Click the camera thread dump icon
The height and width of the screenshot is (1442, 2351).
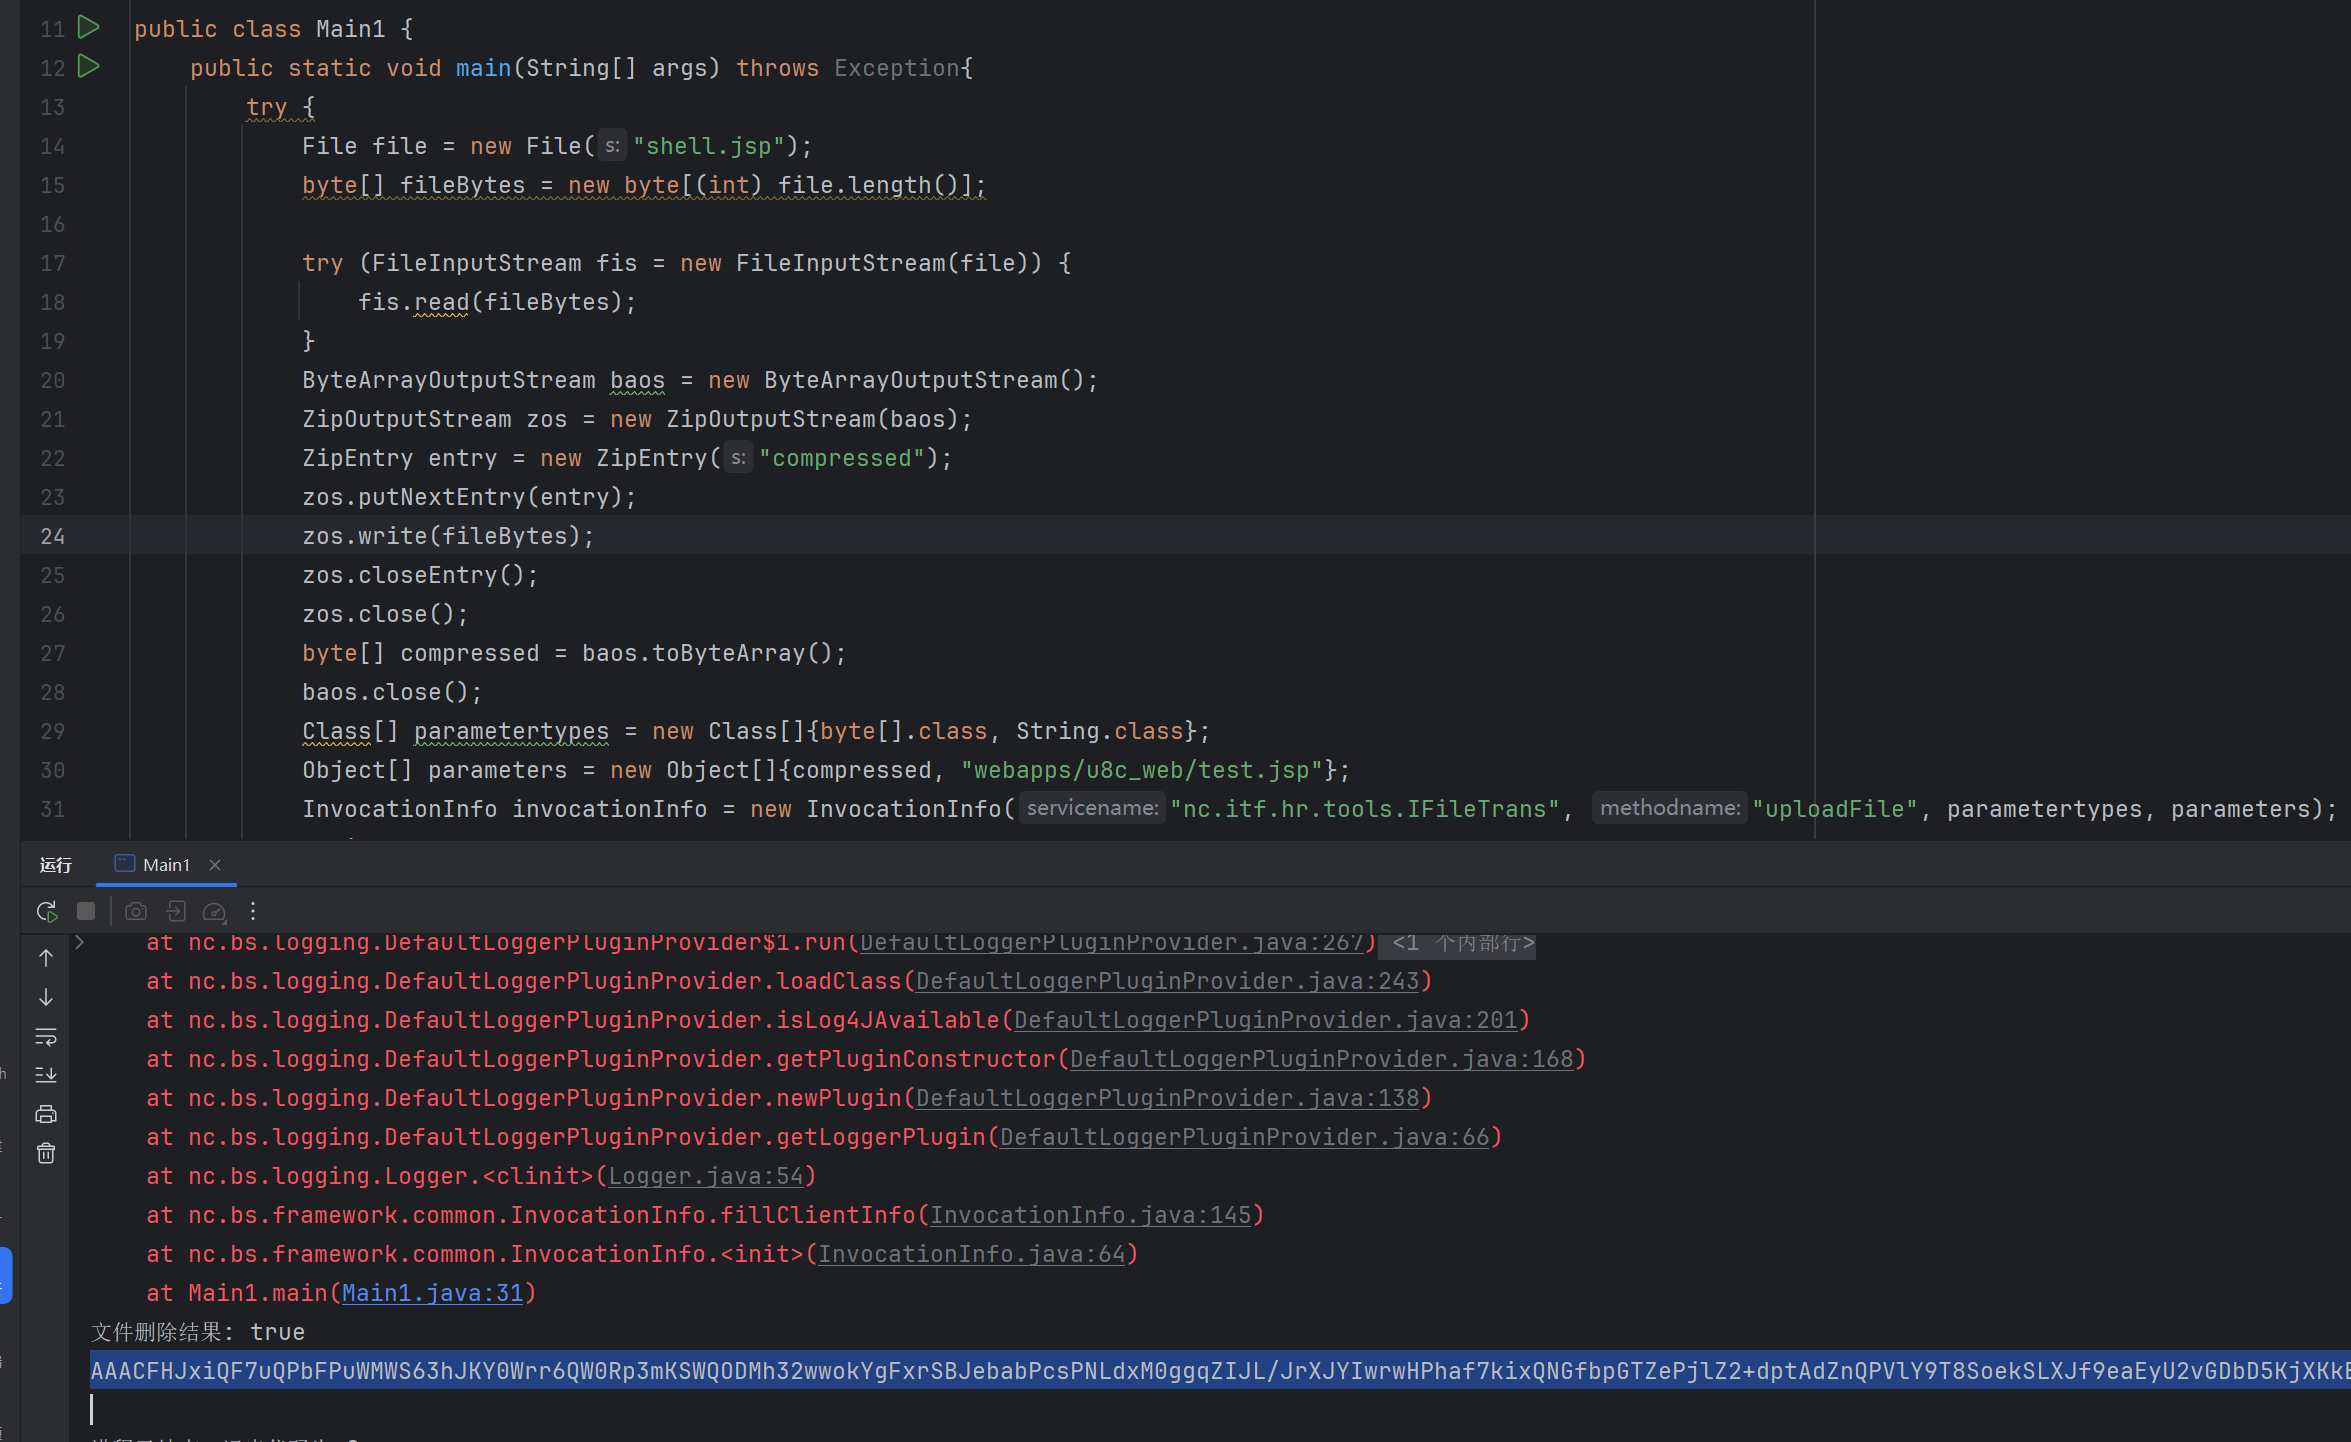coord(136,911)
